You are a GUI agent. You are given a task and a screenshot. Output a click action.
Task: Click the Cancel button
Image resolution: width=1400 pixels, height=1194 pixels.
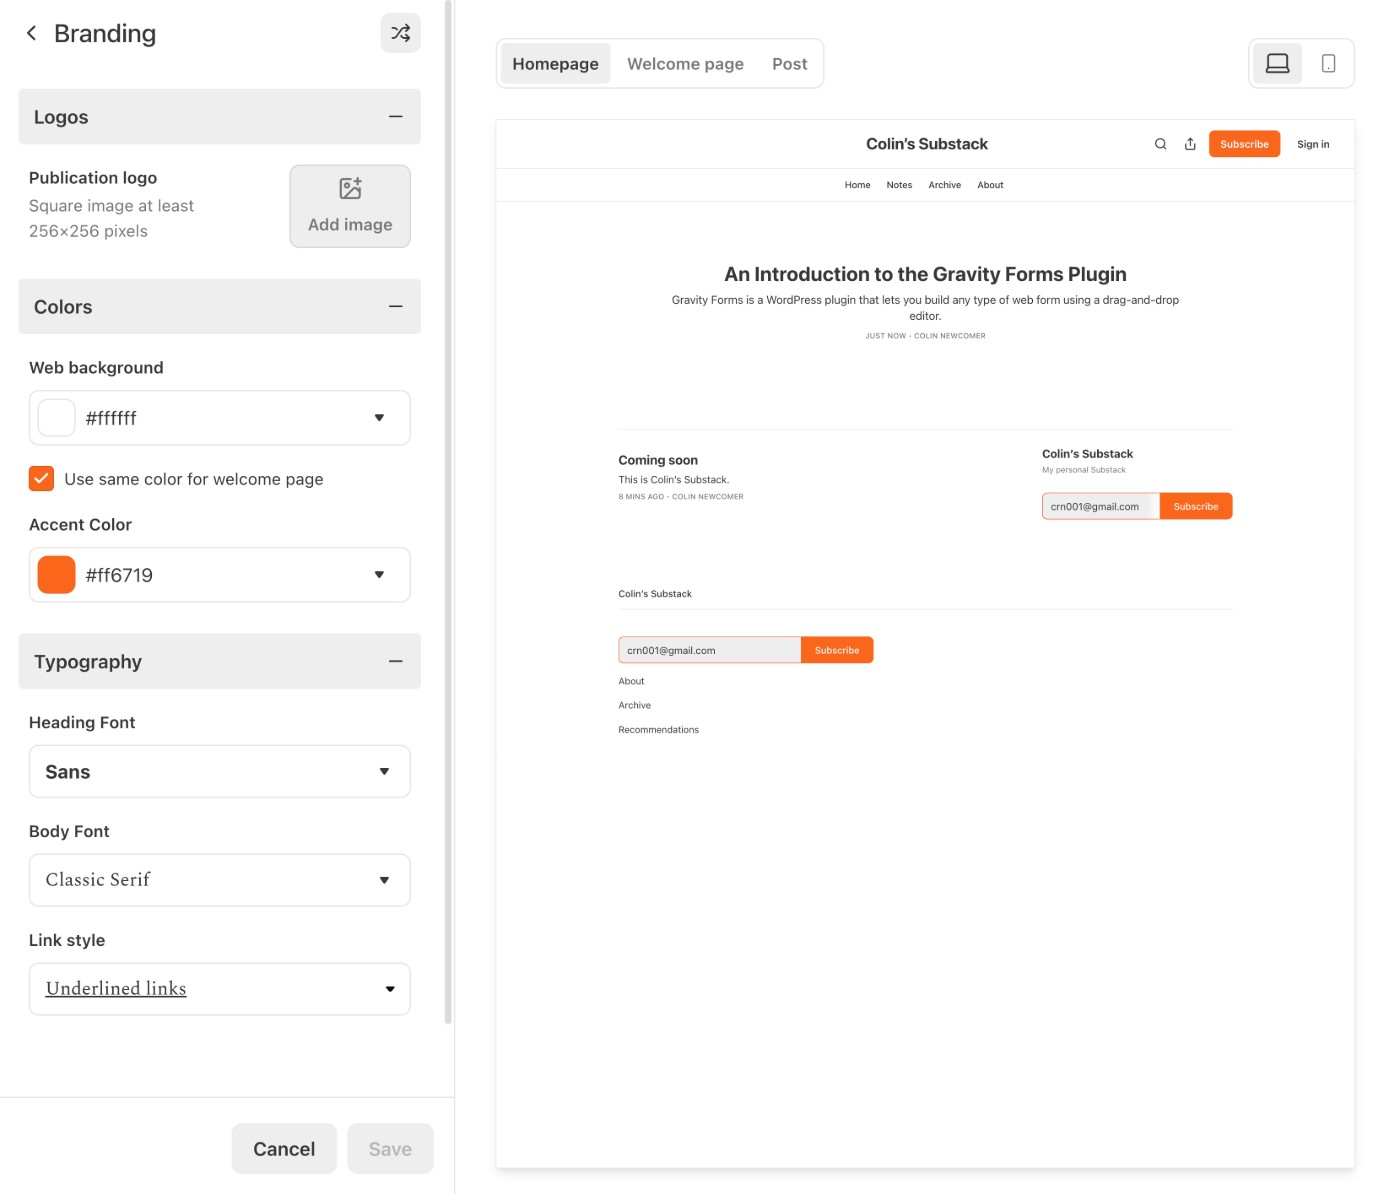pyautogui.click(x=284, y=1149)
